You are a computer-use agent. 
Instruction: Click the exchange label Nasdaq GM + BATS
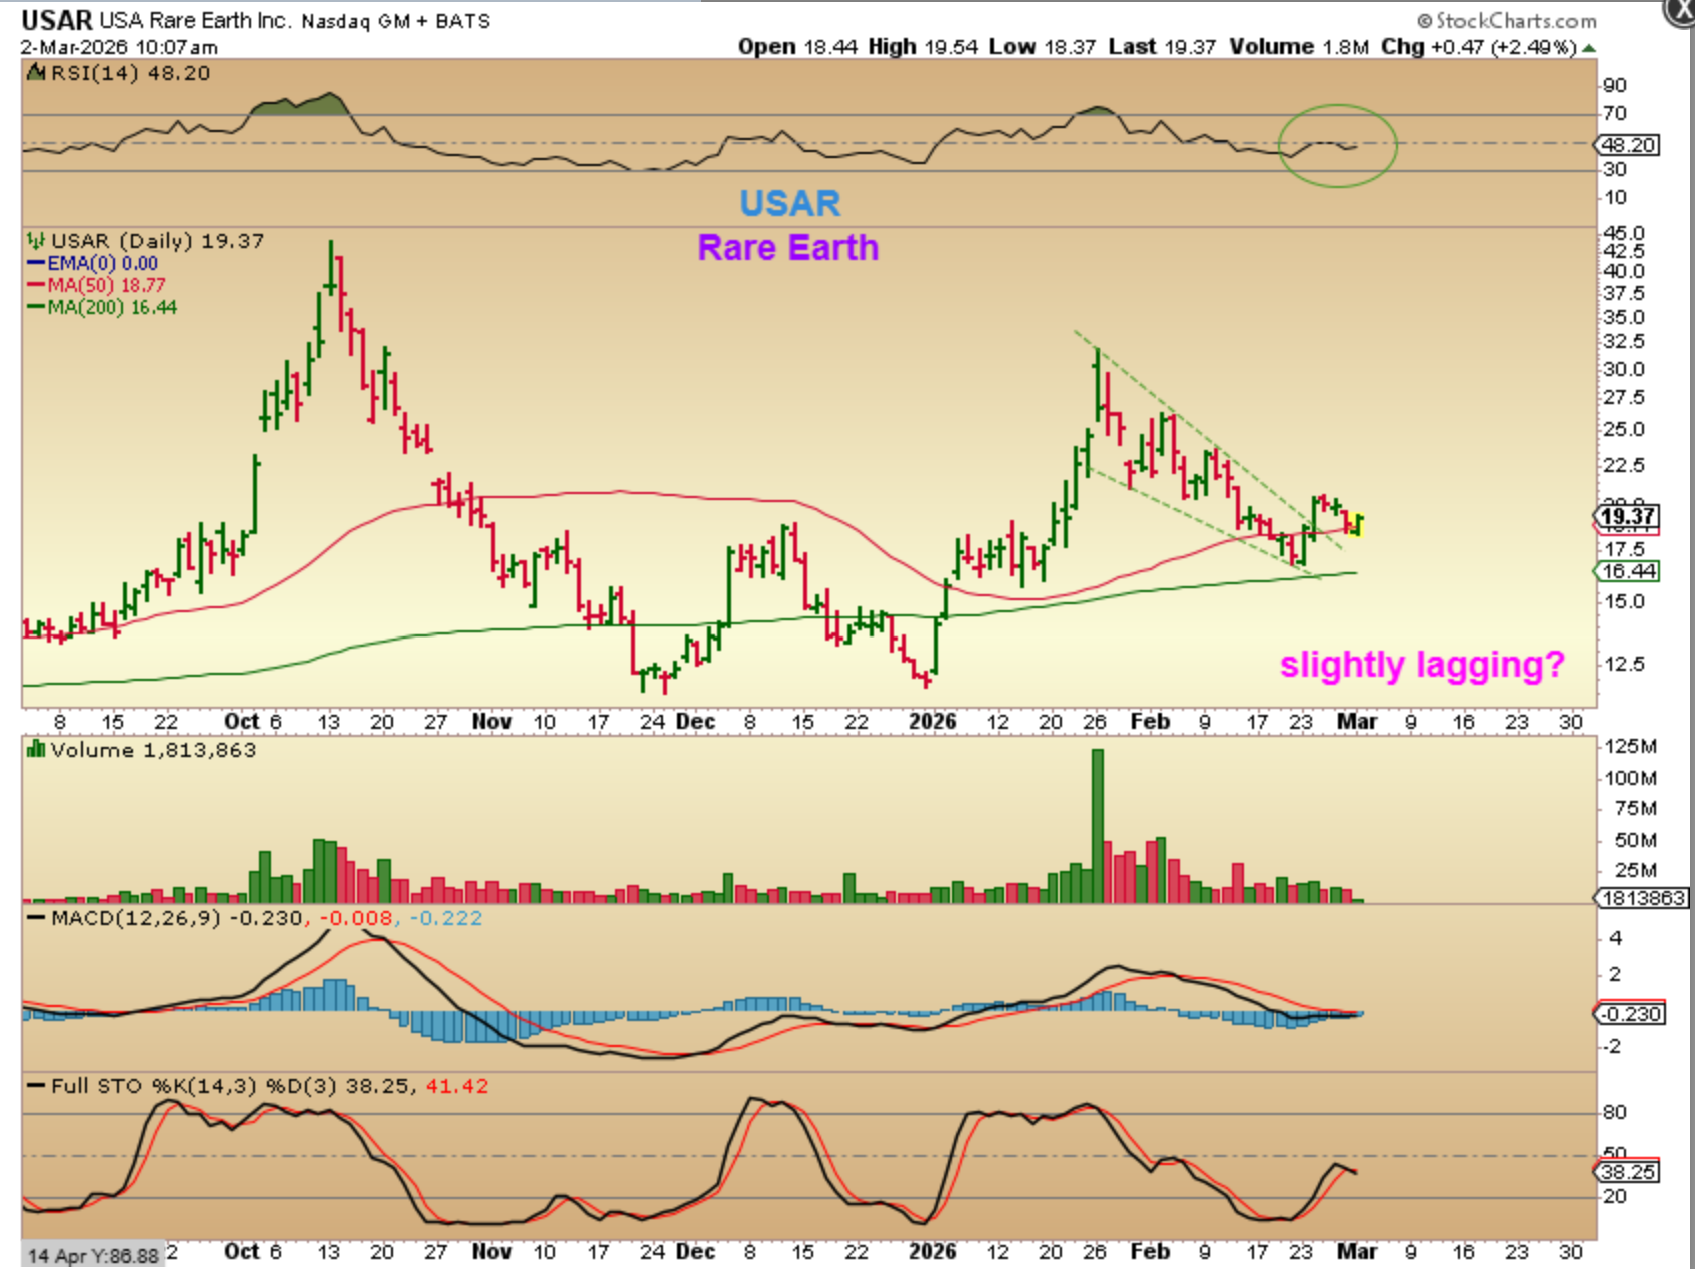click(396, 21)
